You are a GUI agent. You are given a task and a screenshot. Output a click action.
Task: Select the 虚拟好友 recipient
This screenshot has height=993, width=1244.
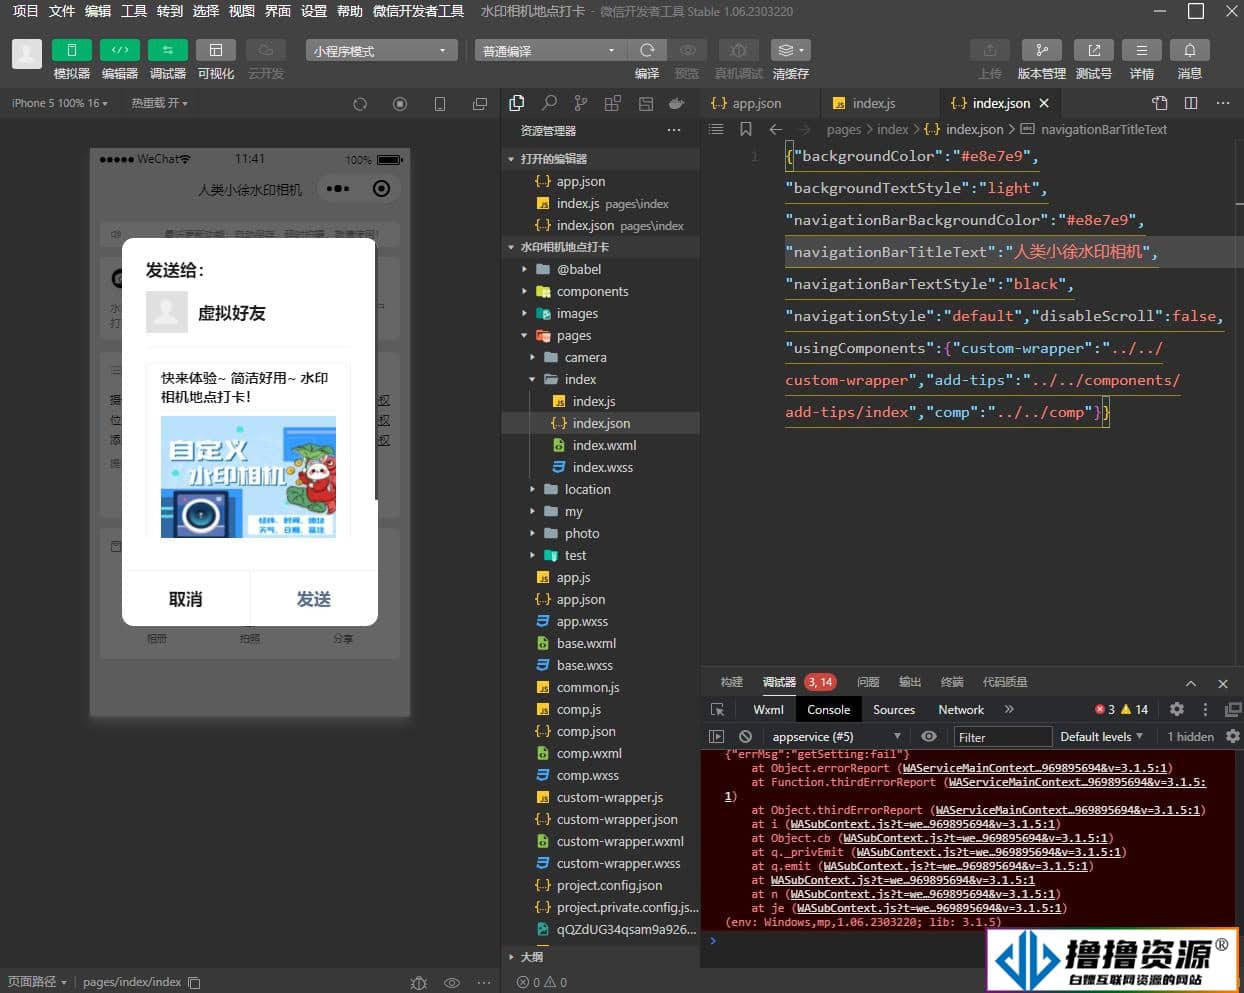(206, 313)
